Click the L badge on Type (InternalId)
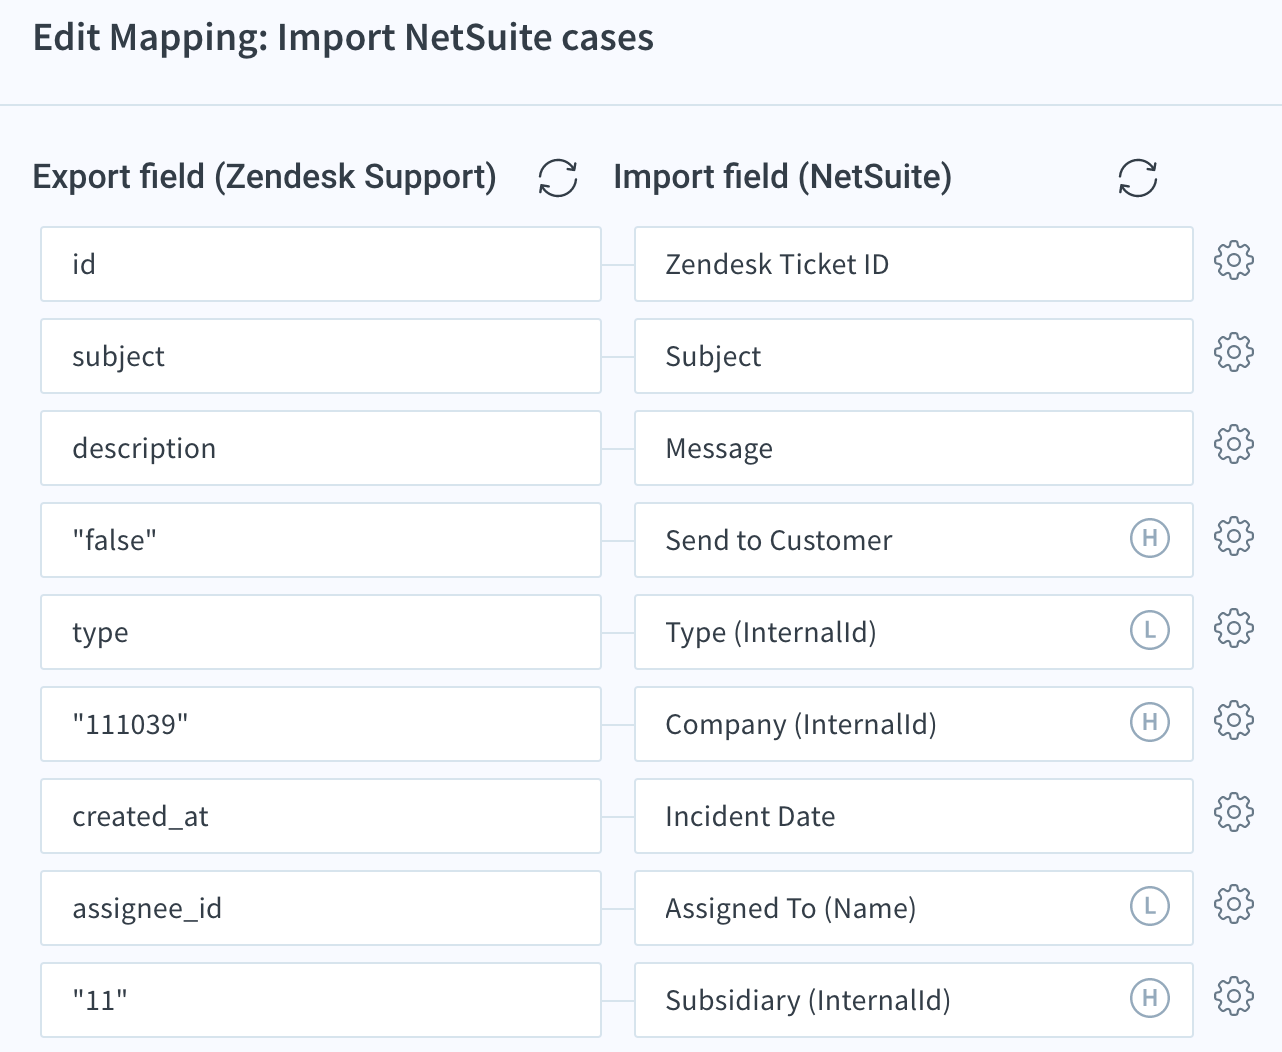Image resolution: width=1282 pixels, height=1052 pixels. (1150, 630)
